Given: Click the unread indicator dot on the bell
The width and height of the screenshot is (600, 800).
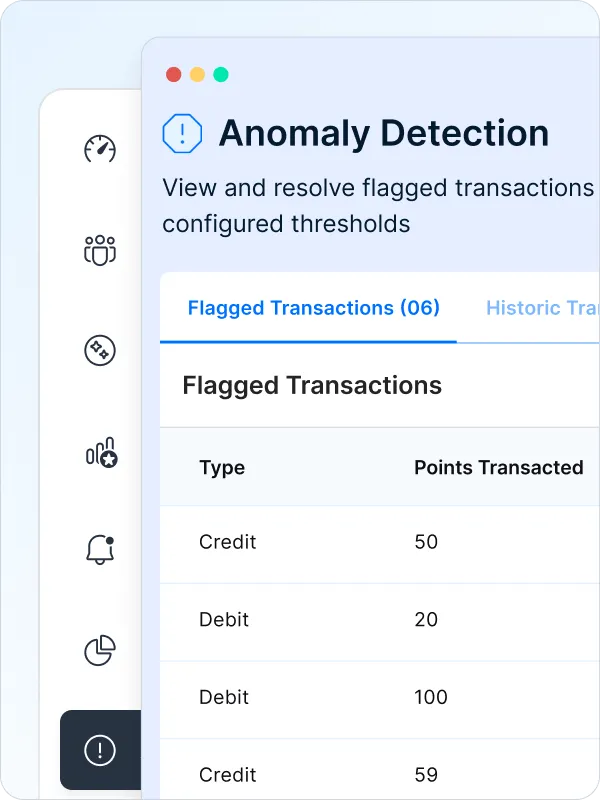Looking at the screenshot, I should (x=108, y=540).
